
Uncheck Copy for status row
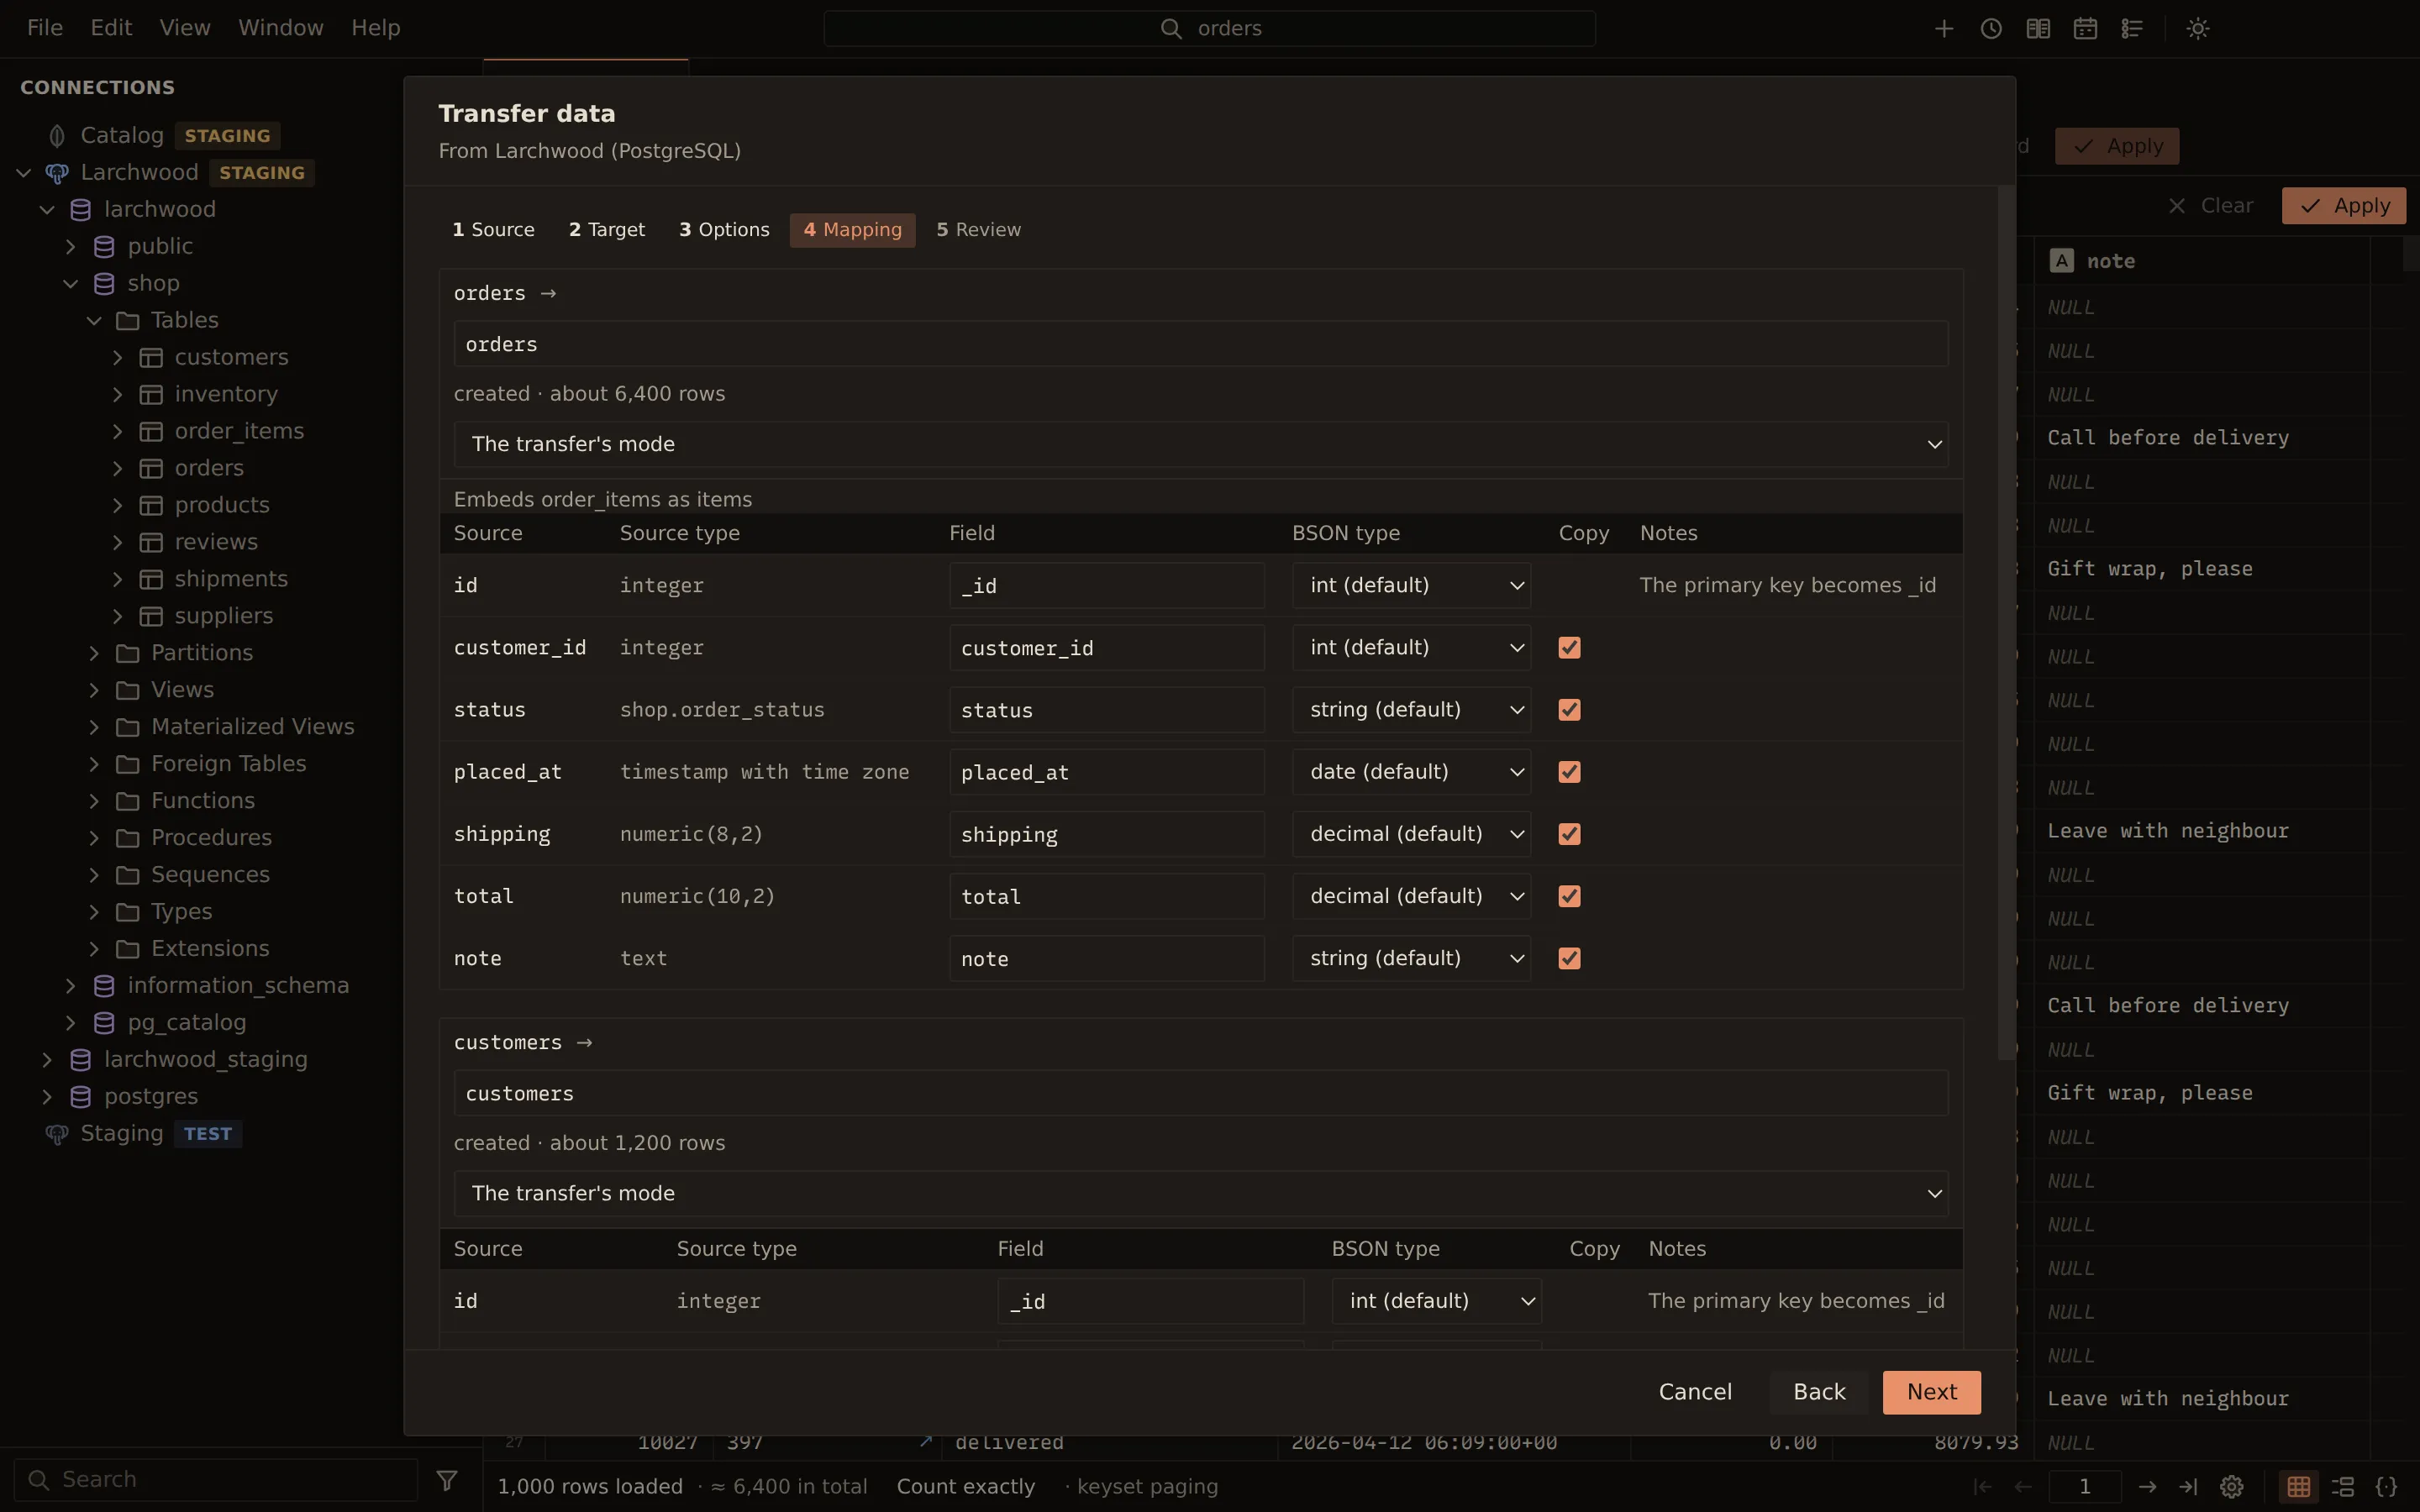point(1569,710)
